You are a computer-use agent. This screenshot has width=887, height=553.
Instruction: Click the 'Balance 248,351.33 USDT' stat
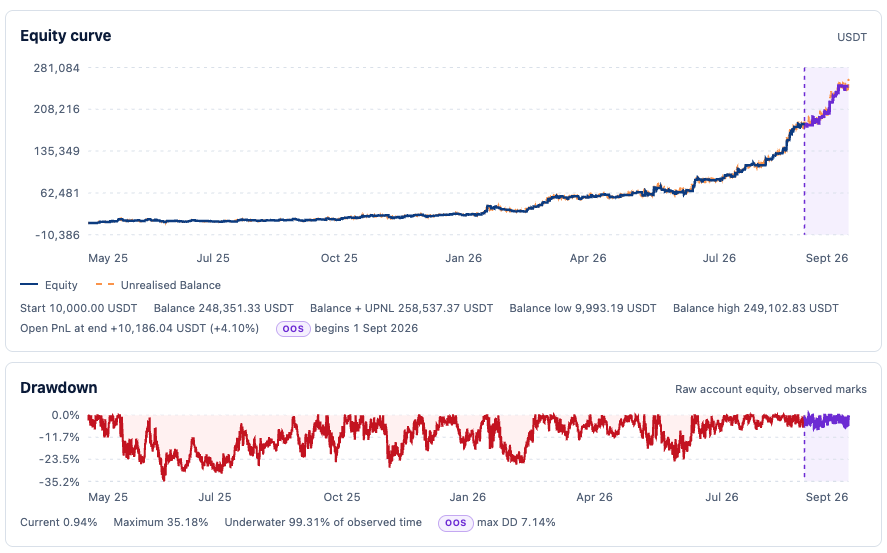(x=223, y=308)
